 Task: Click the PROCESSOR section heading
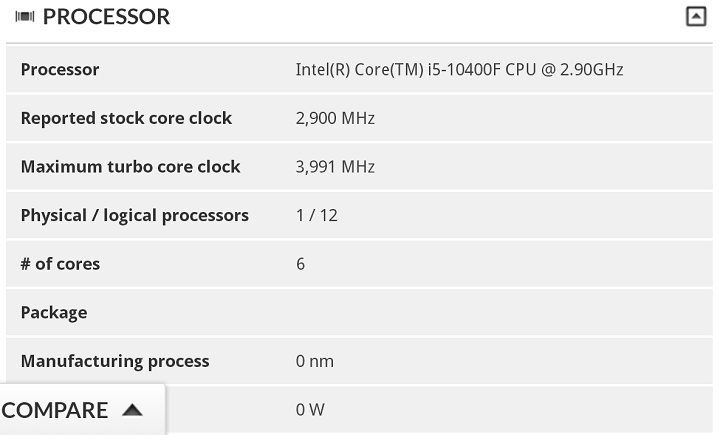point(106,17)
